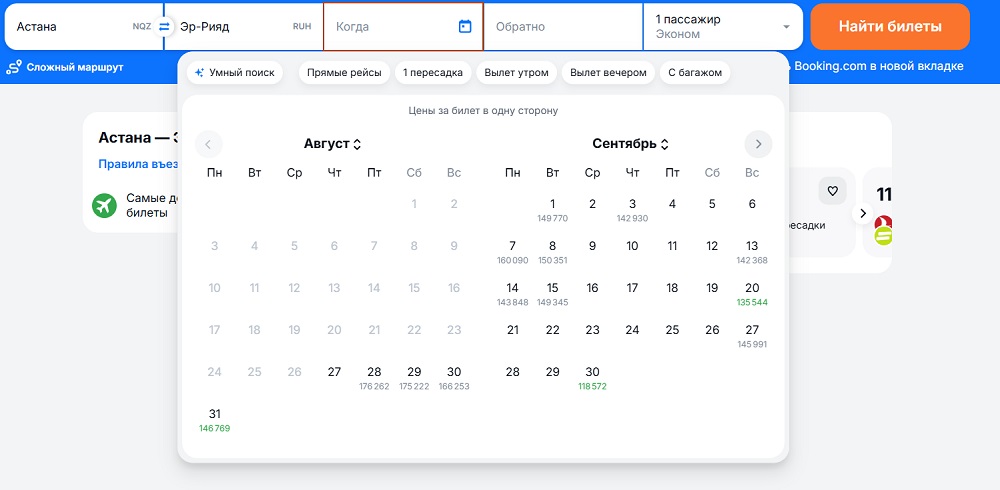Toggle Вылет вечером filter
This screenshot has width=1000, height=490.
pos(608,73)
